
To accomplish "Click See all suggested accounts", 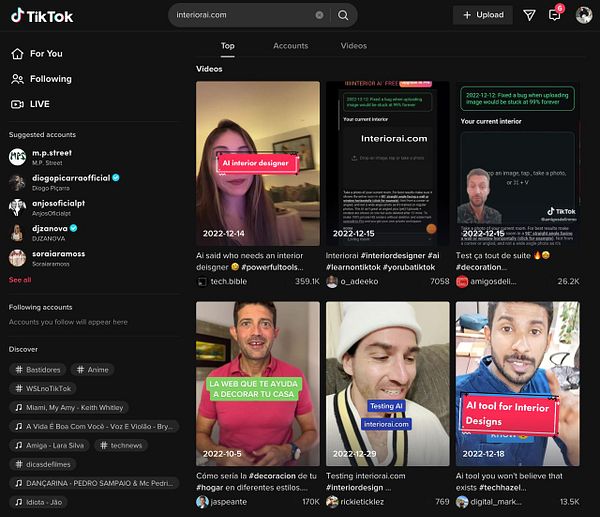I will pyautogui.click(x=20, y=280).
